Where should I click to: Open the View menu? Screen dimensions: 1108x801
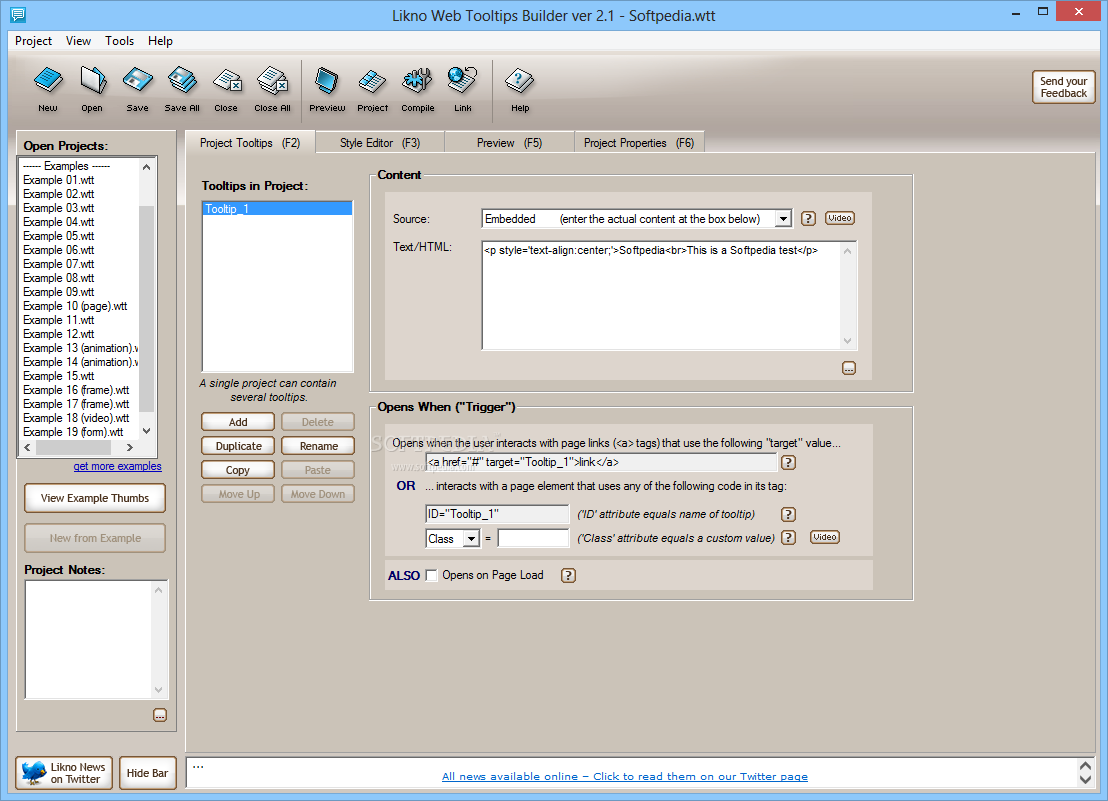pos(78,41)
